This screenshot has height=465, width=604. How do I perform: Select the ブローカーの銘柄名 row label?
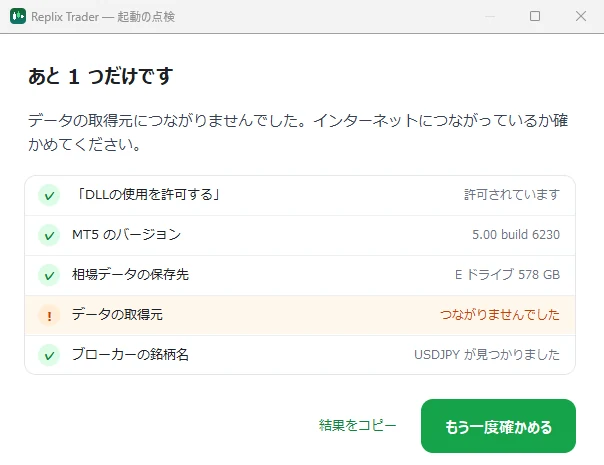tap(130, 354)
